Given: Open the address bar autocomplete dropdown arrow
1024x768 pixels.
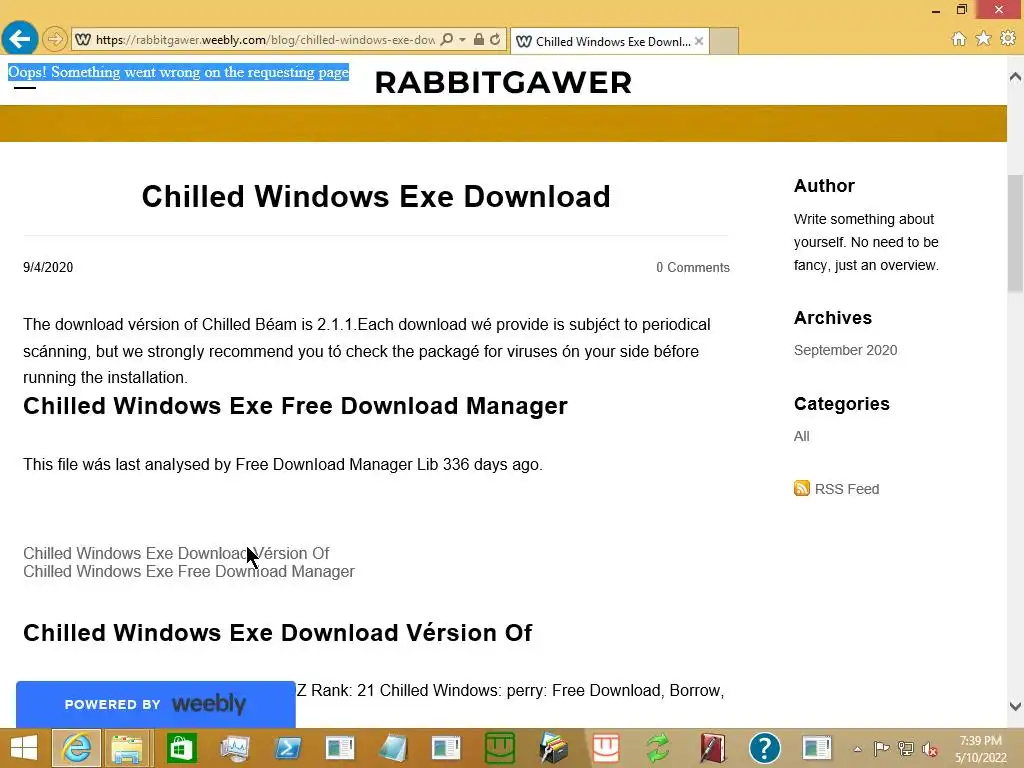Looking at the screenshot, I should pyautogui.click(x=462, y=40).
